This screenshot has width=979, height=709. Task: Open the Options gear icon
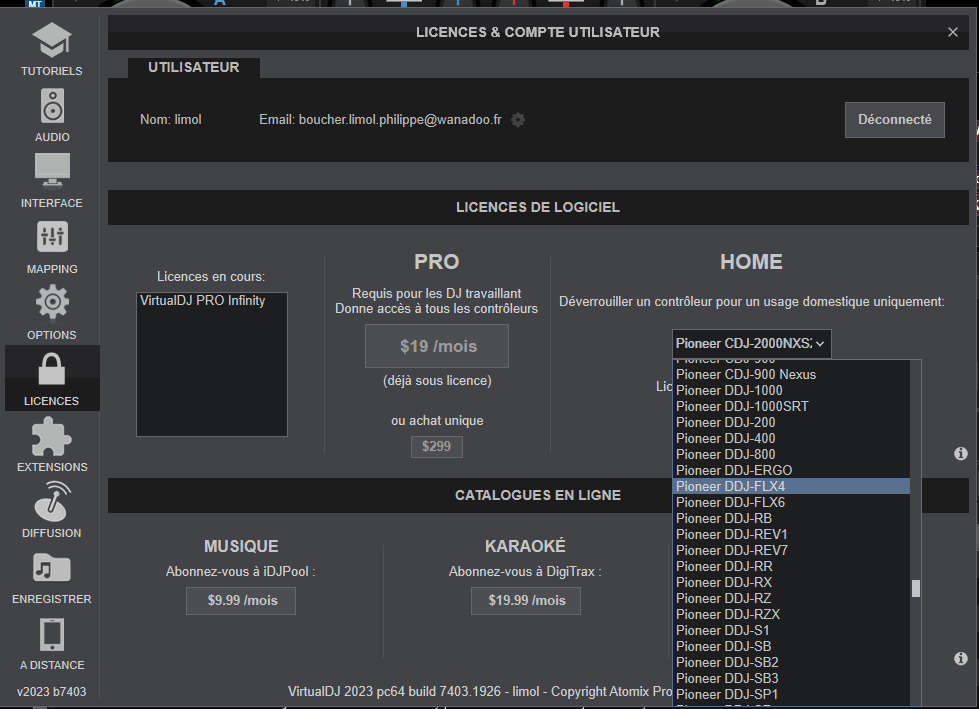tap(52, 303)
